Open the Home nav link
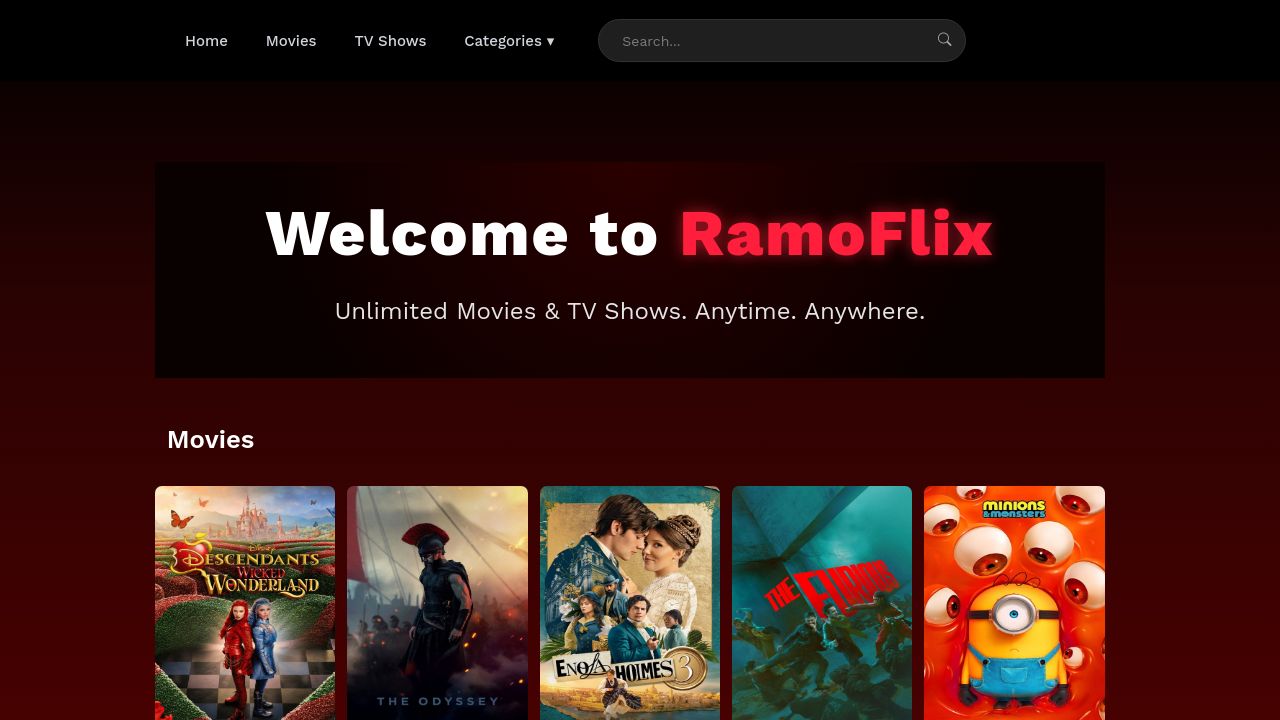Viewport: 1280px width, 720px height. [x=206, y=41]
